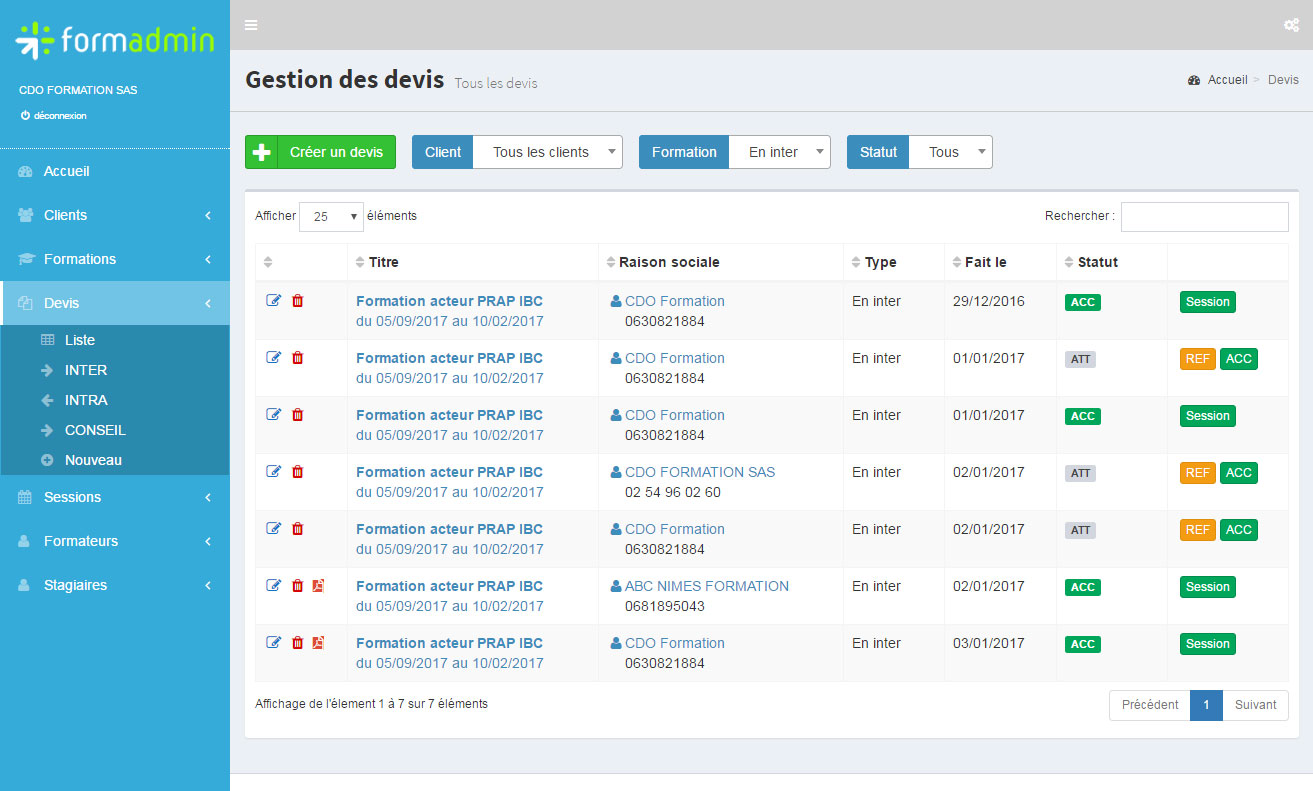The image size is (1313, 791).
Task: Open settings gears icon at top right
Action: [1291, 25]
